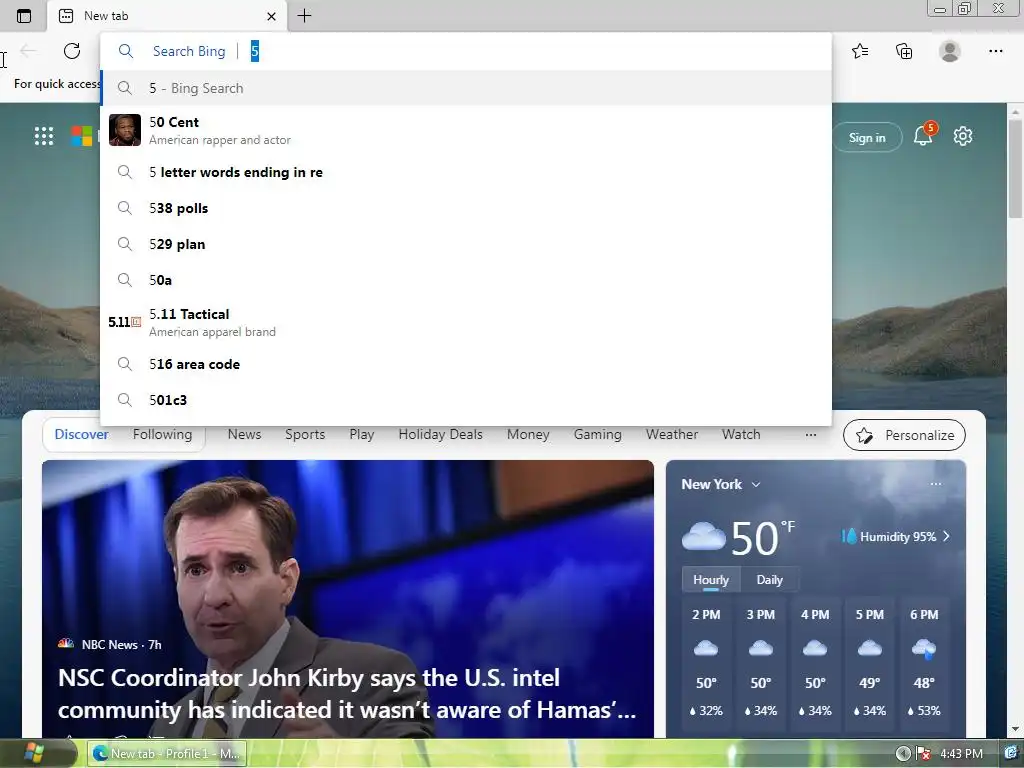
Task: Close the New tab tab
Action: 272,16
